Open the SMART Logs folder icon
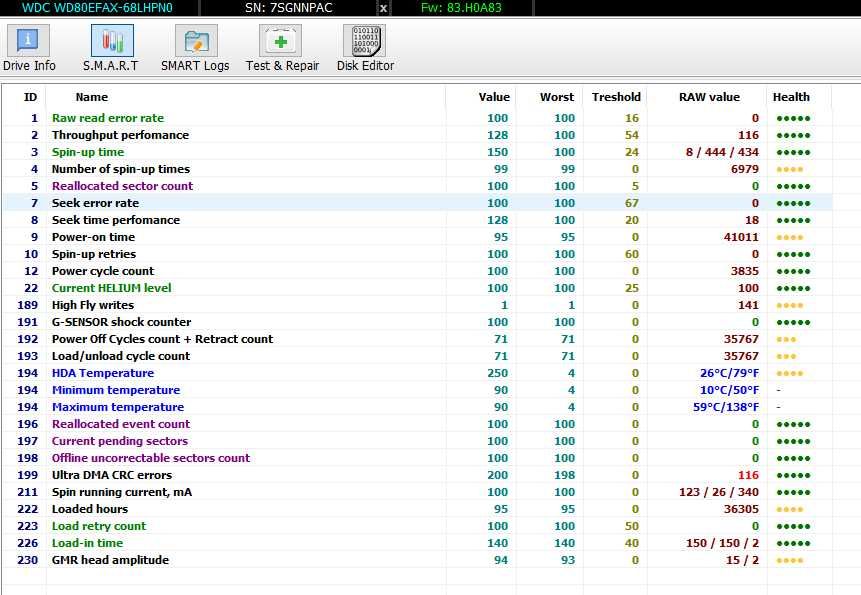 click(196, 41)
